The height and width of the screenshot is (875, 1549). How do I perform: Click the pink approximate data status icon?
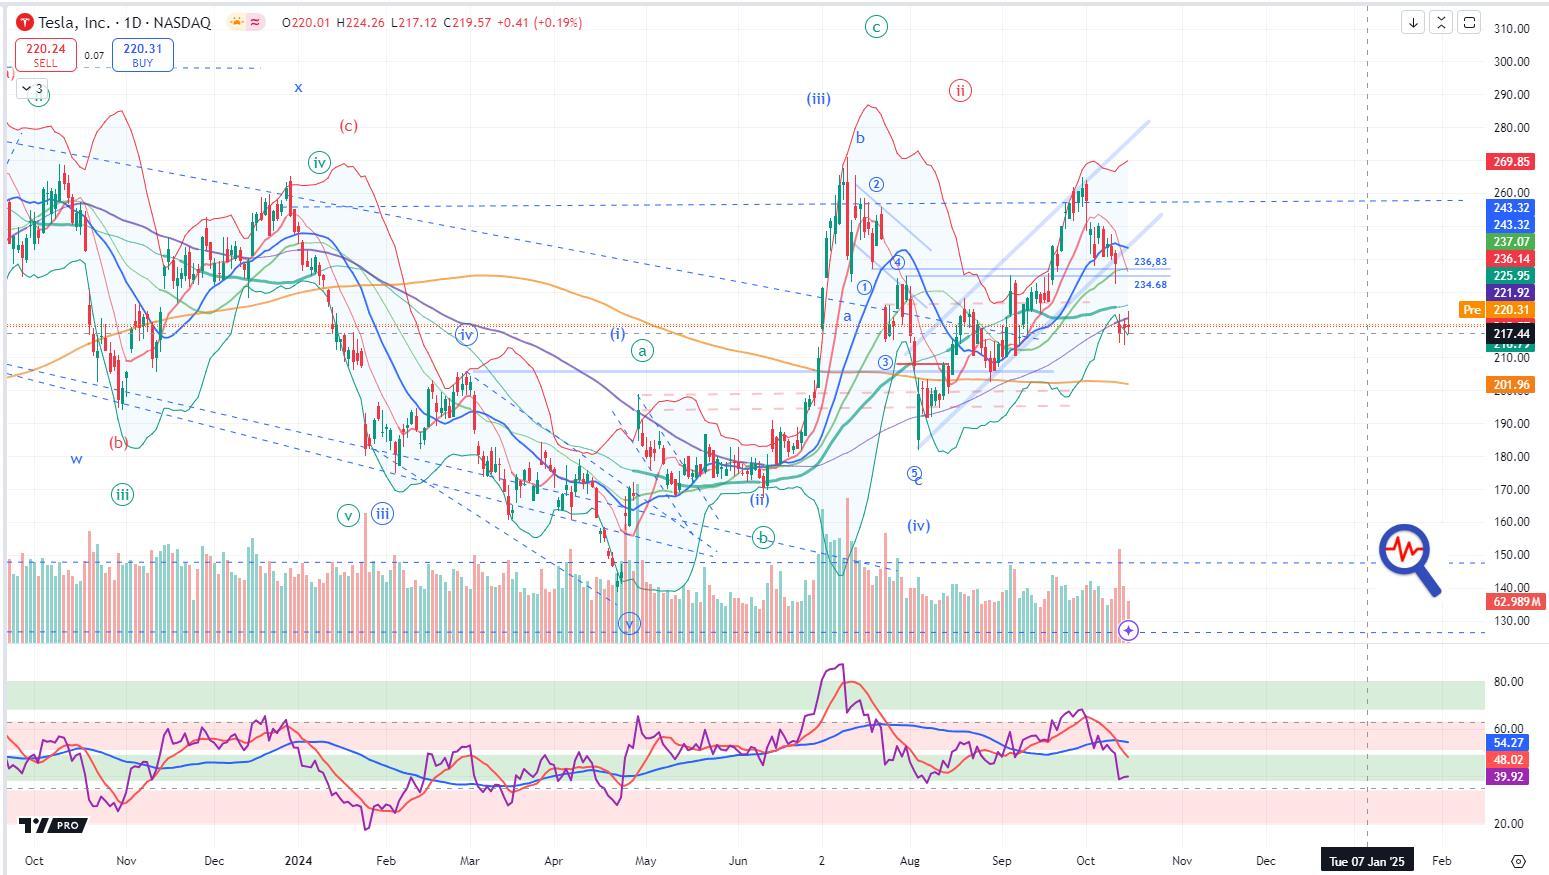coord(255,22)
